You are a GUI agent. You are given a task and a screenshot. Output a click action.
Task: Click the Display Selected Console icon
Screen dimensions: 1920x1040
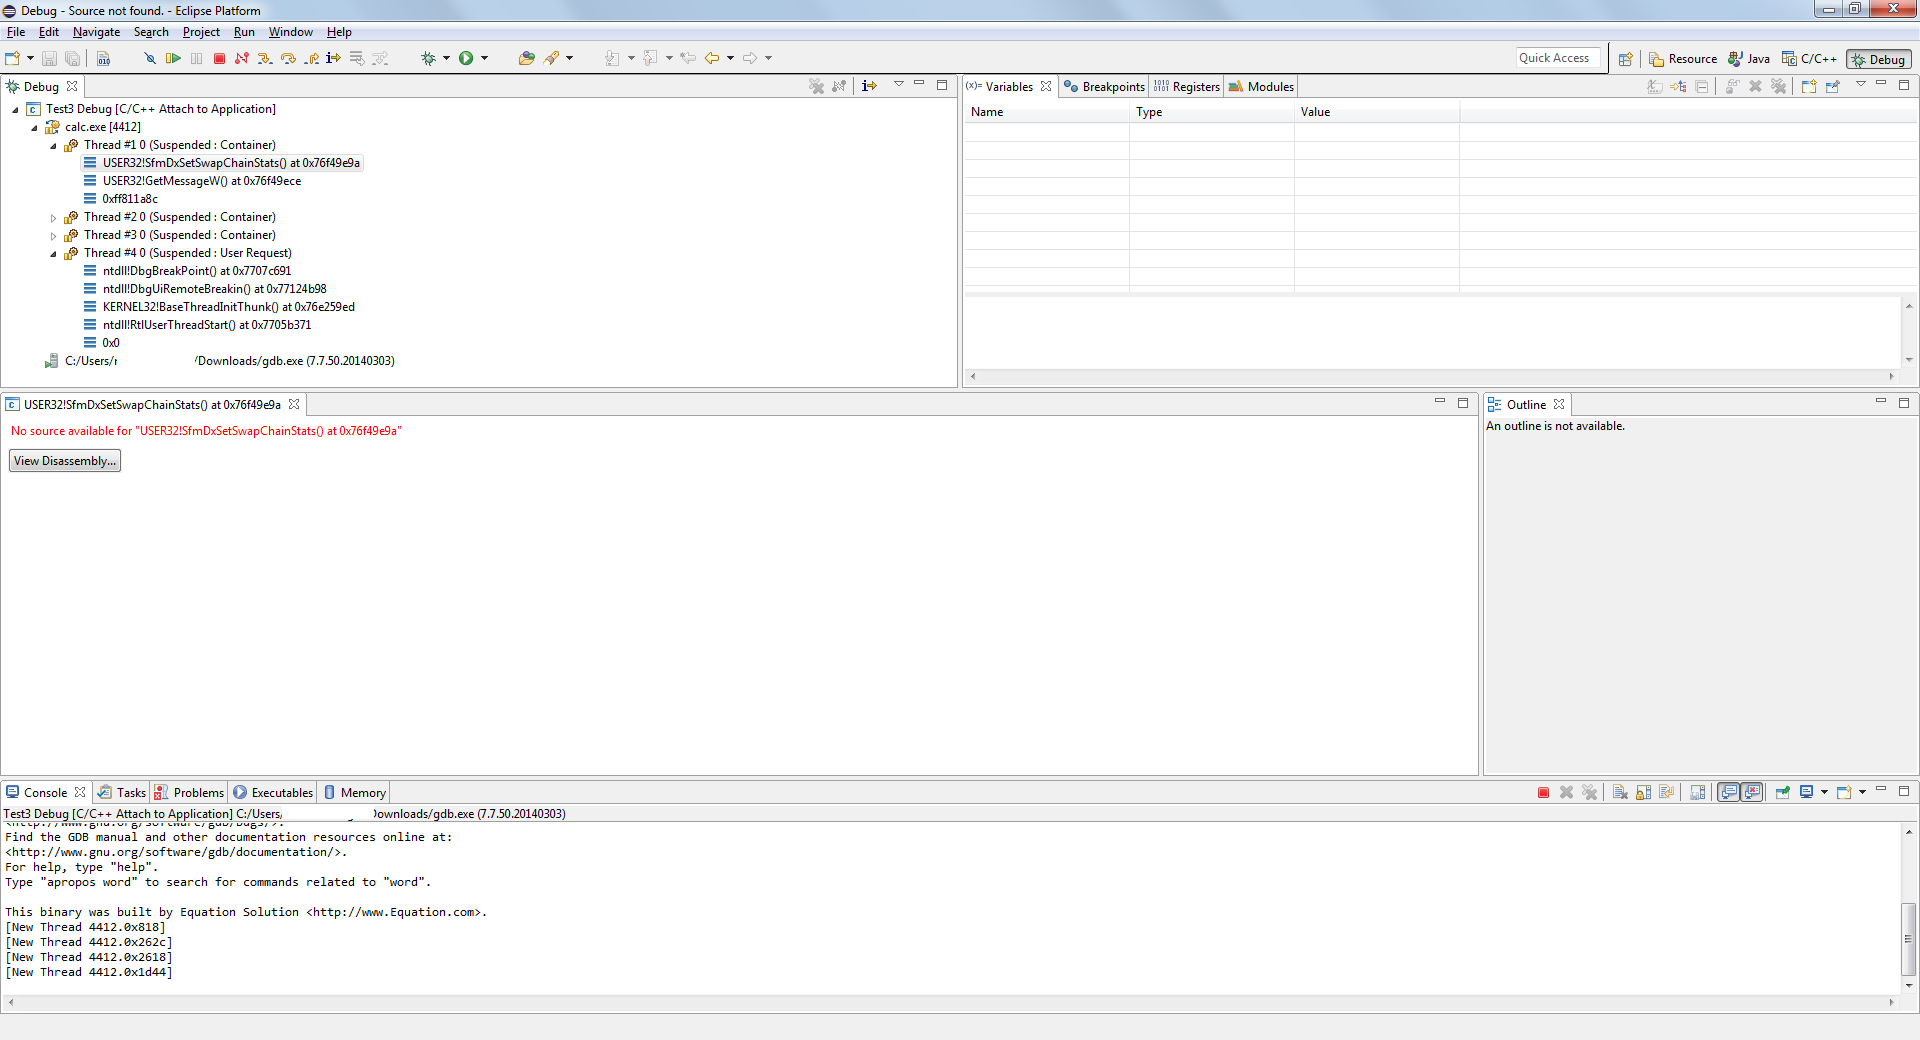(1807, 793)
